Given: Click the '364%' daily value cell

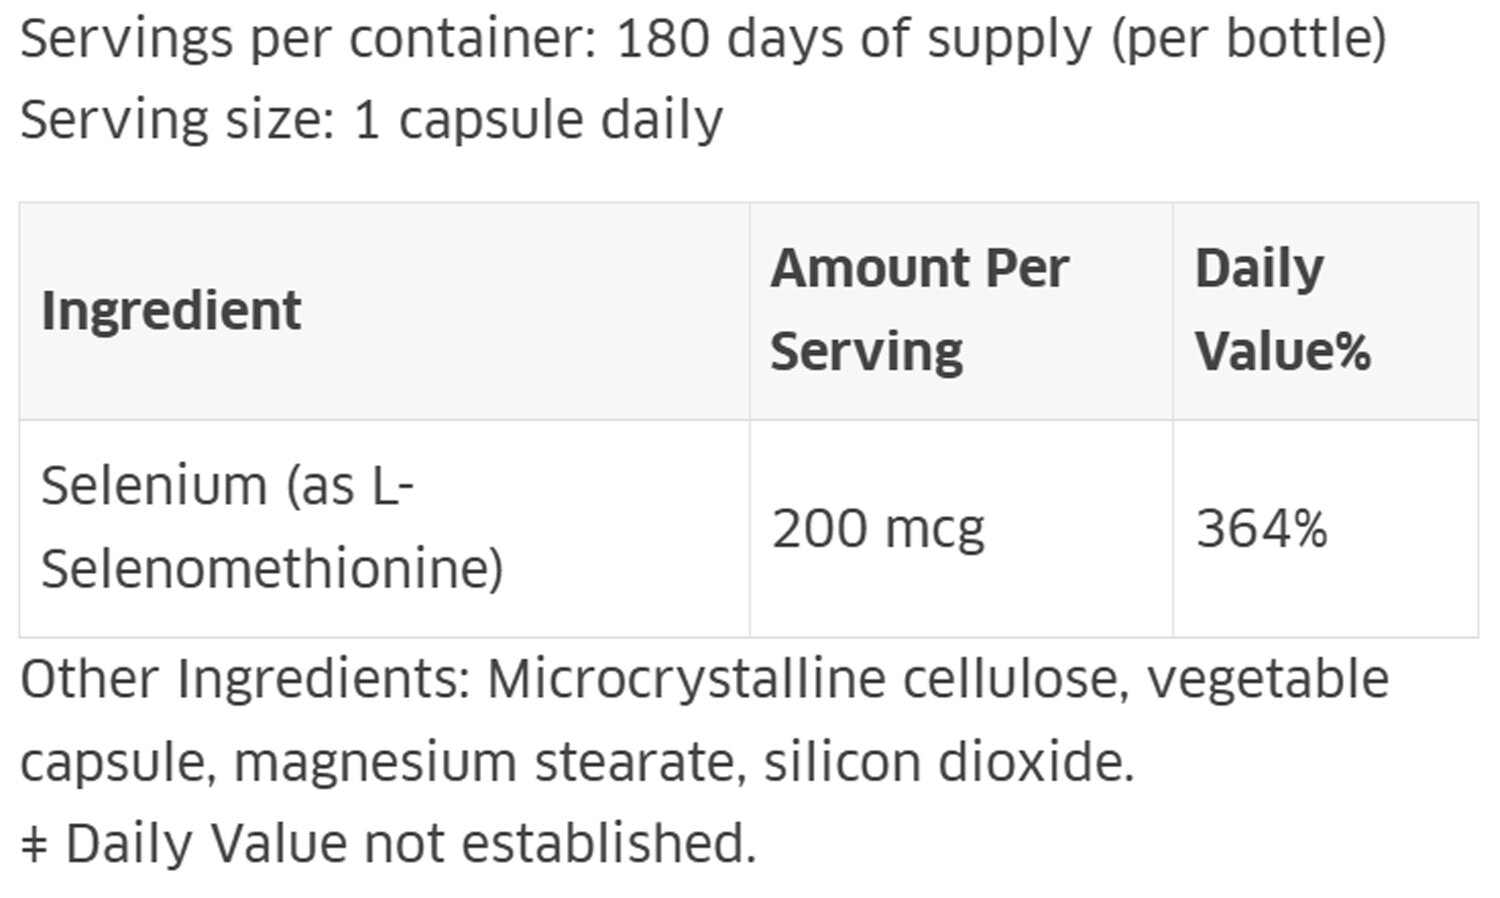Looking at the screenshot, I should 1261,528.
